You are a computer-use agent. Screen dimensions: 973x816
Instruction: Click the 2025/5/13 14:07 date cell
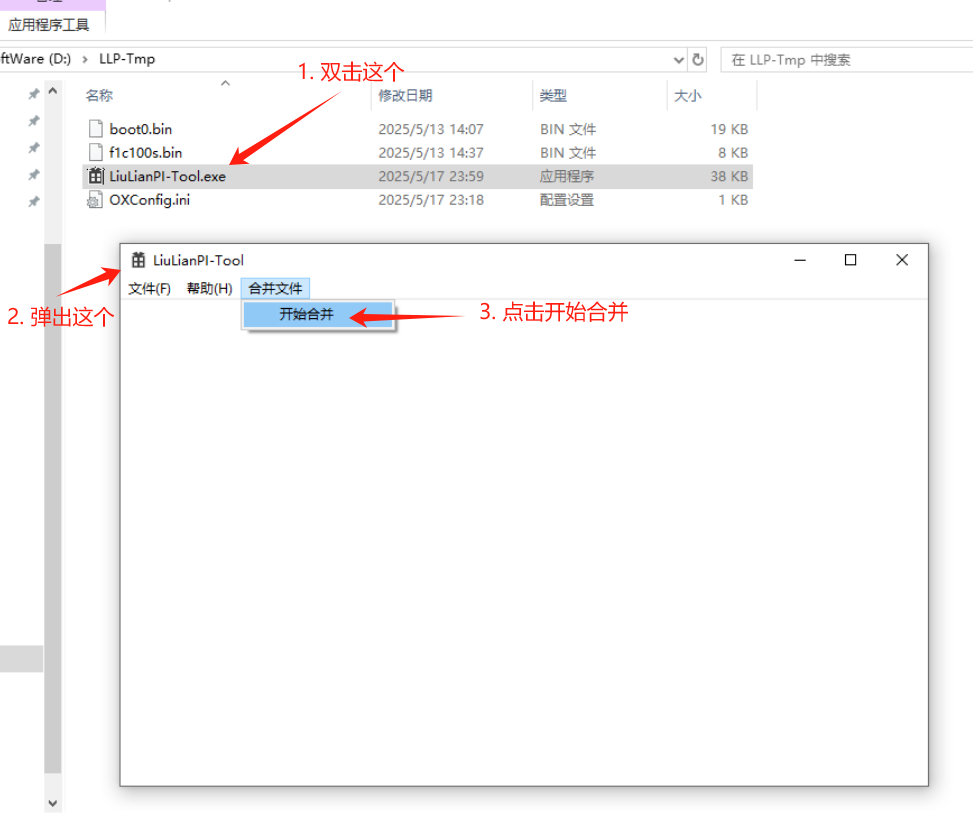(431, 129)
